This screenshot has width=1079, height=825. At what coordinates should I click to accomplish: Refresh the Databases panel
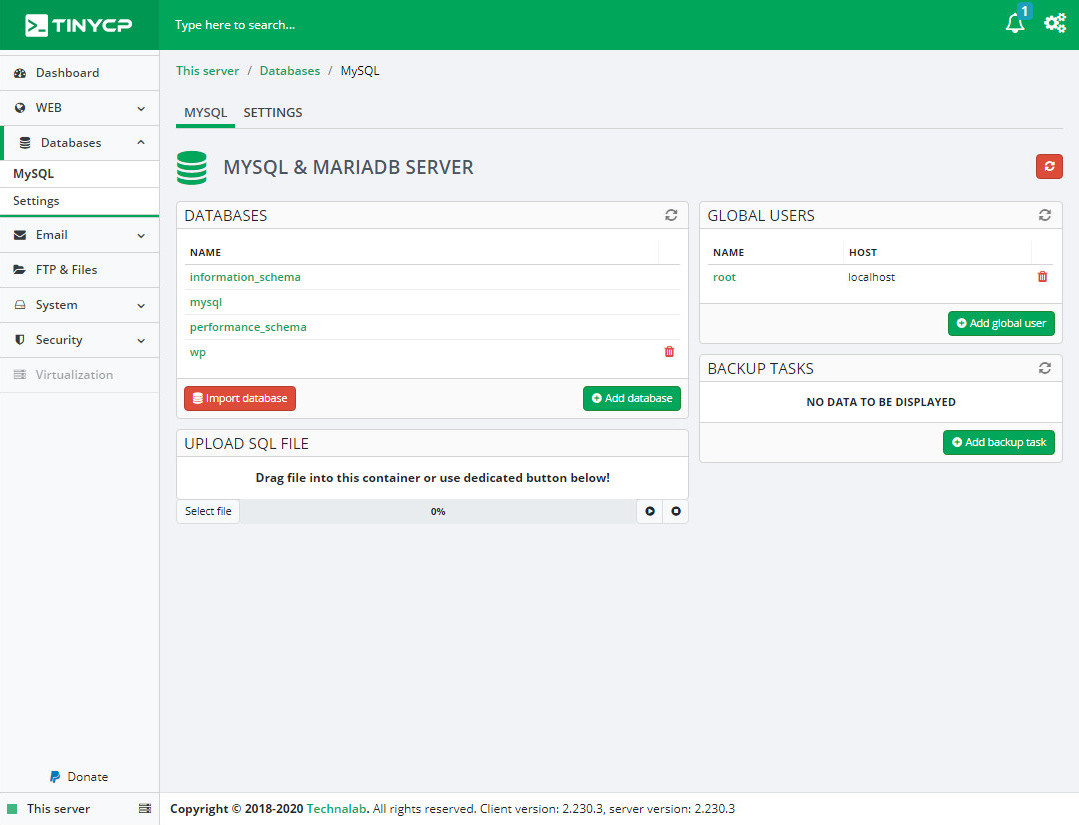click(x=671, y=215)
